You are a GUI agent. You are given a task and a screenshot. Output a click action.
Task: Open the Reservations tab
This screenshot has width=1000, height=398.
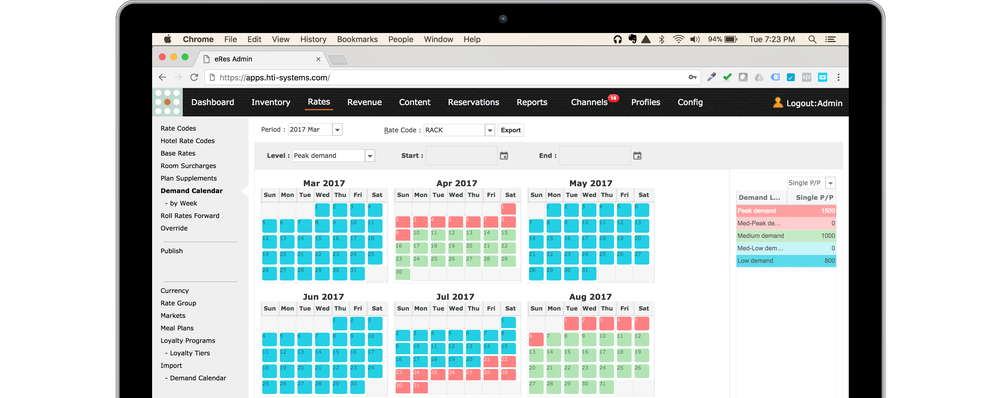click(x=473, y=102)
